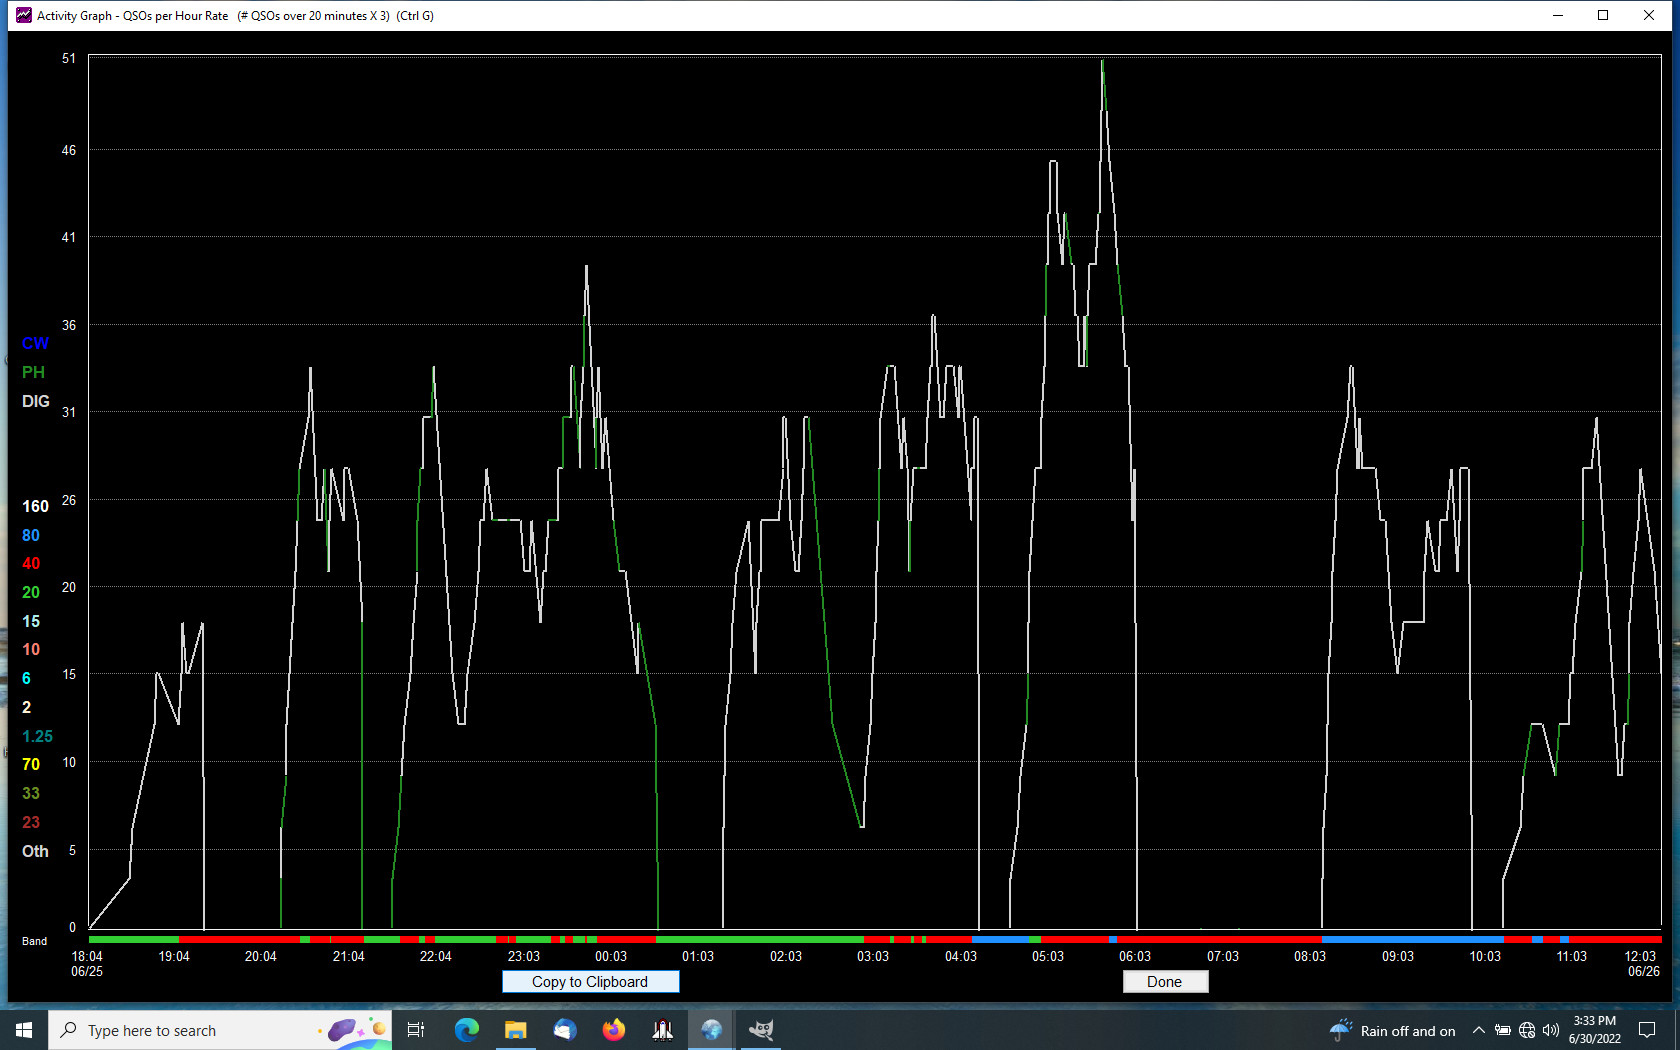This screenshot has height=1050, width=1680.
Task: Open the Windows Start menu
Action: [24, 1030]
